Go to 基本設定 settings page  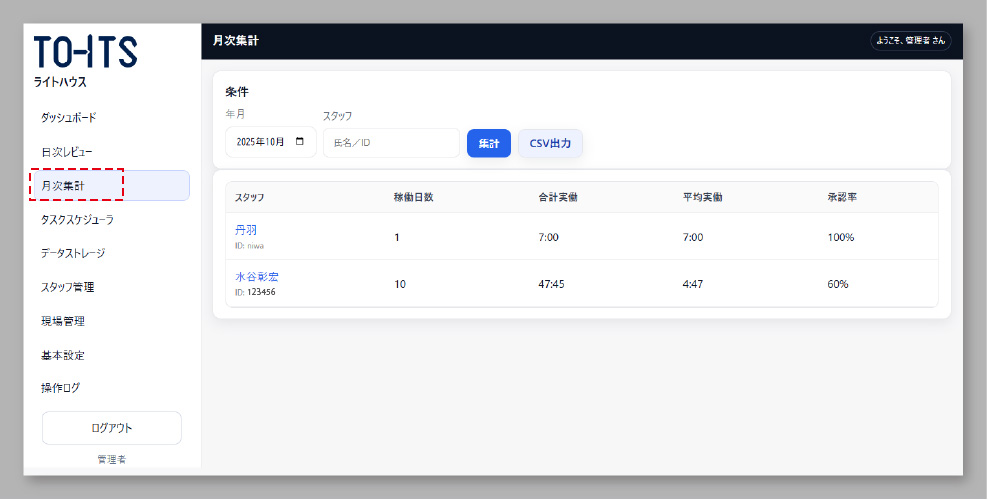(x=62, y=356)
